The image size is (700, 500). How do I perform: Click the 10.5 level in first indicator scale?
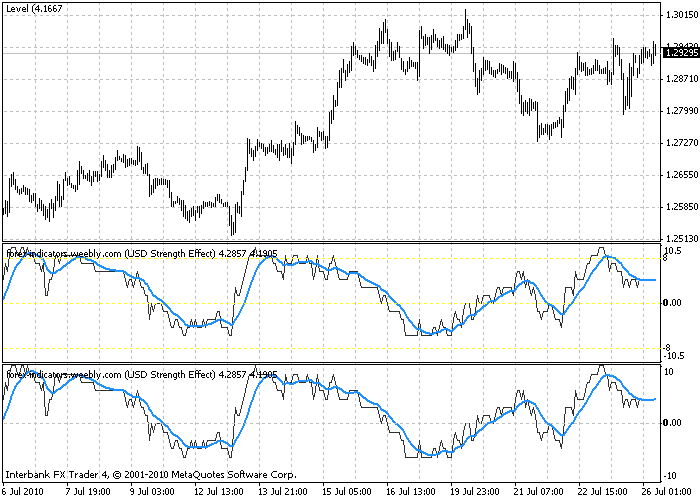[673, 251]
